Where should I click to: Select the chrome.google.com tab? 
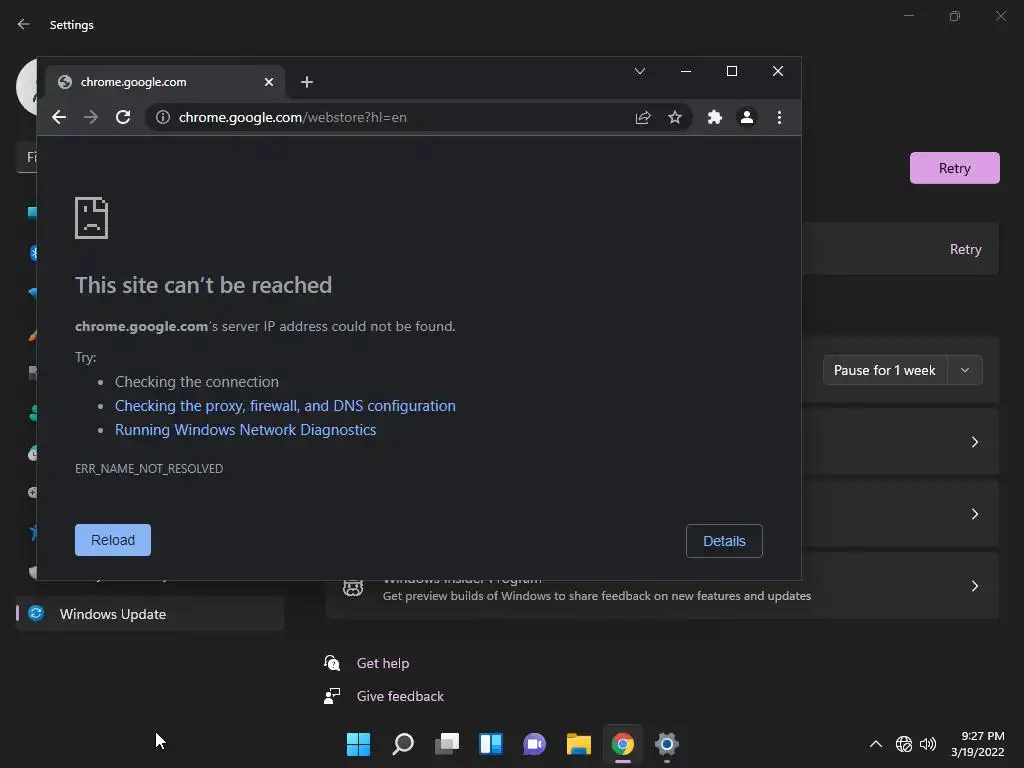tap(165, 82)
